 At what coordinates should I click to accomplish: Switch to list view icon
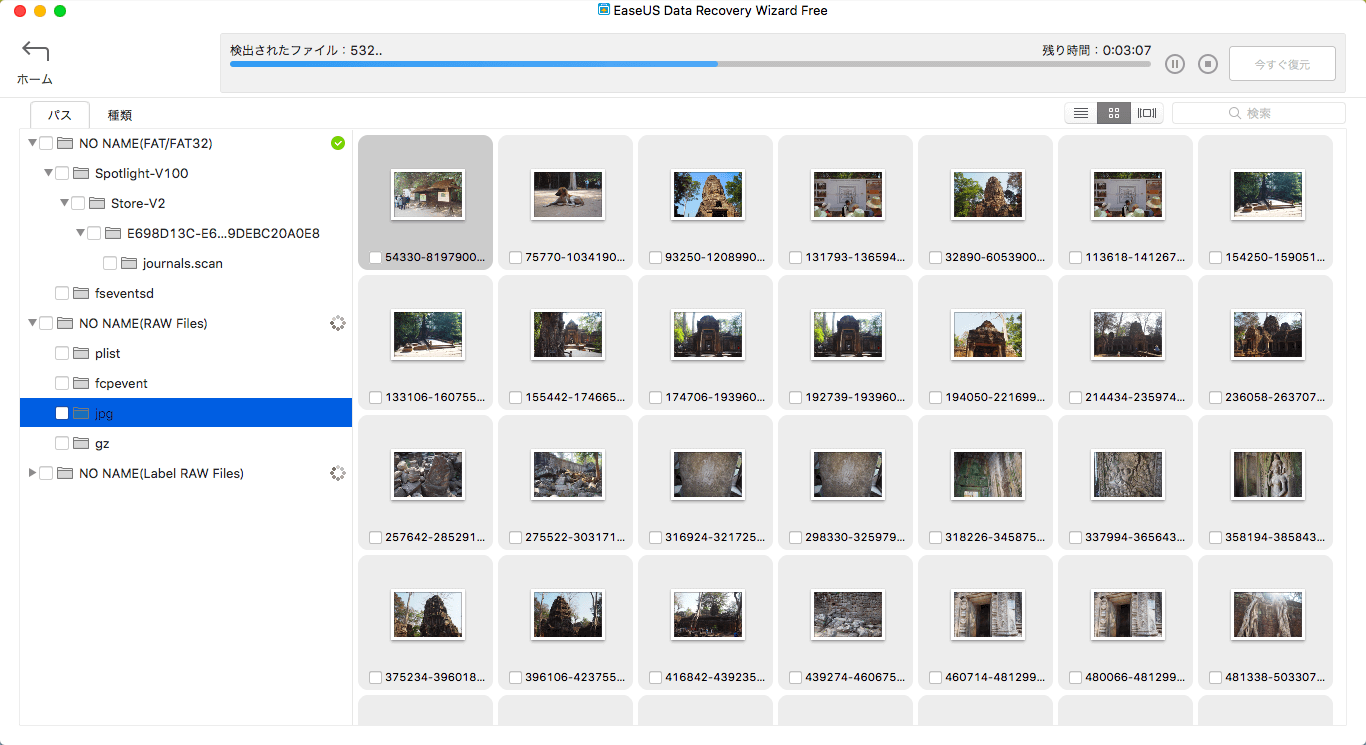point(1081,114)
